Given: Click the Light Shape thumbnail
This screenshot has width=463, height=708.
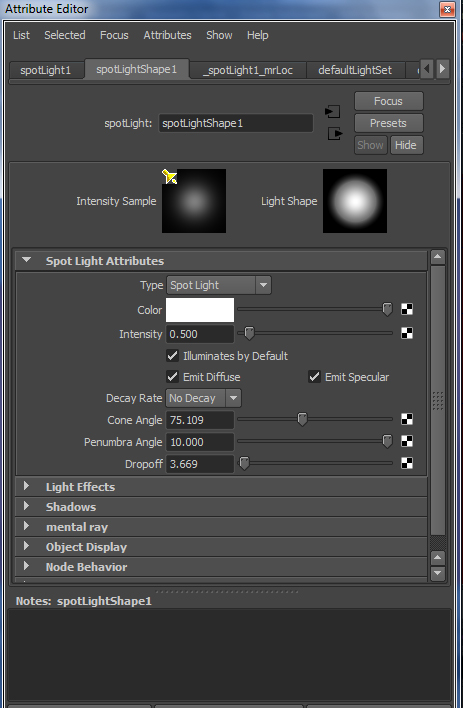Looking at the screenshot, I should [355, 201].
